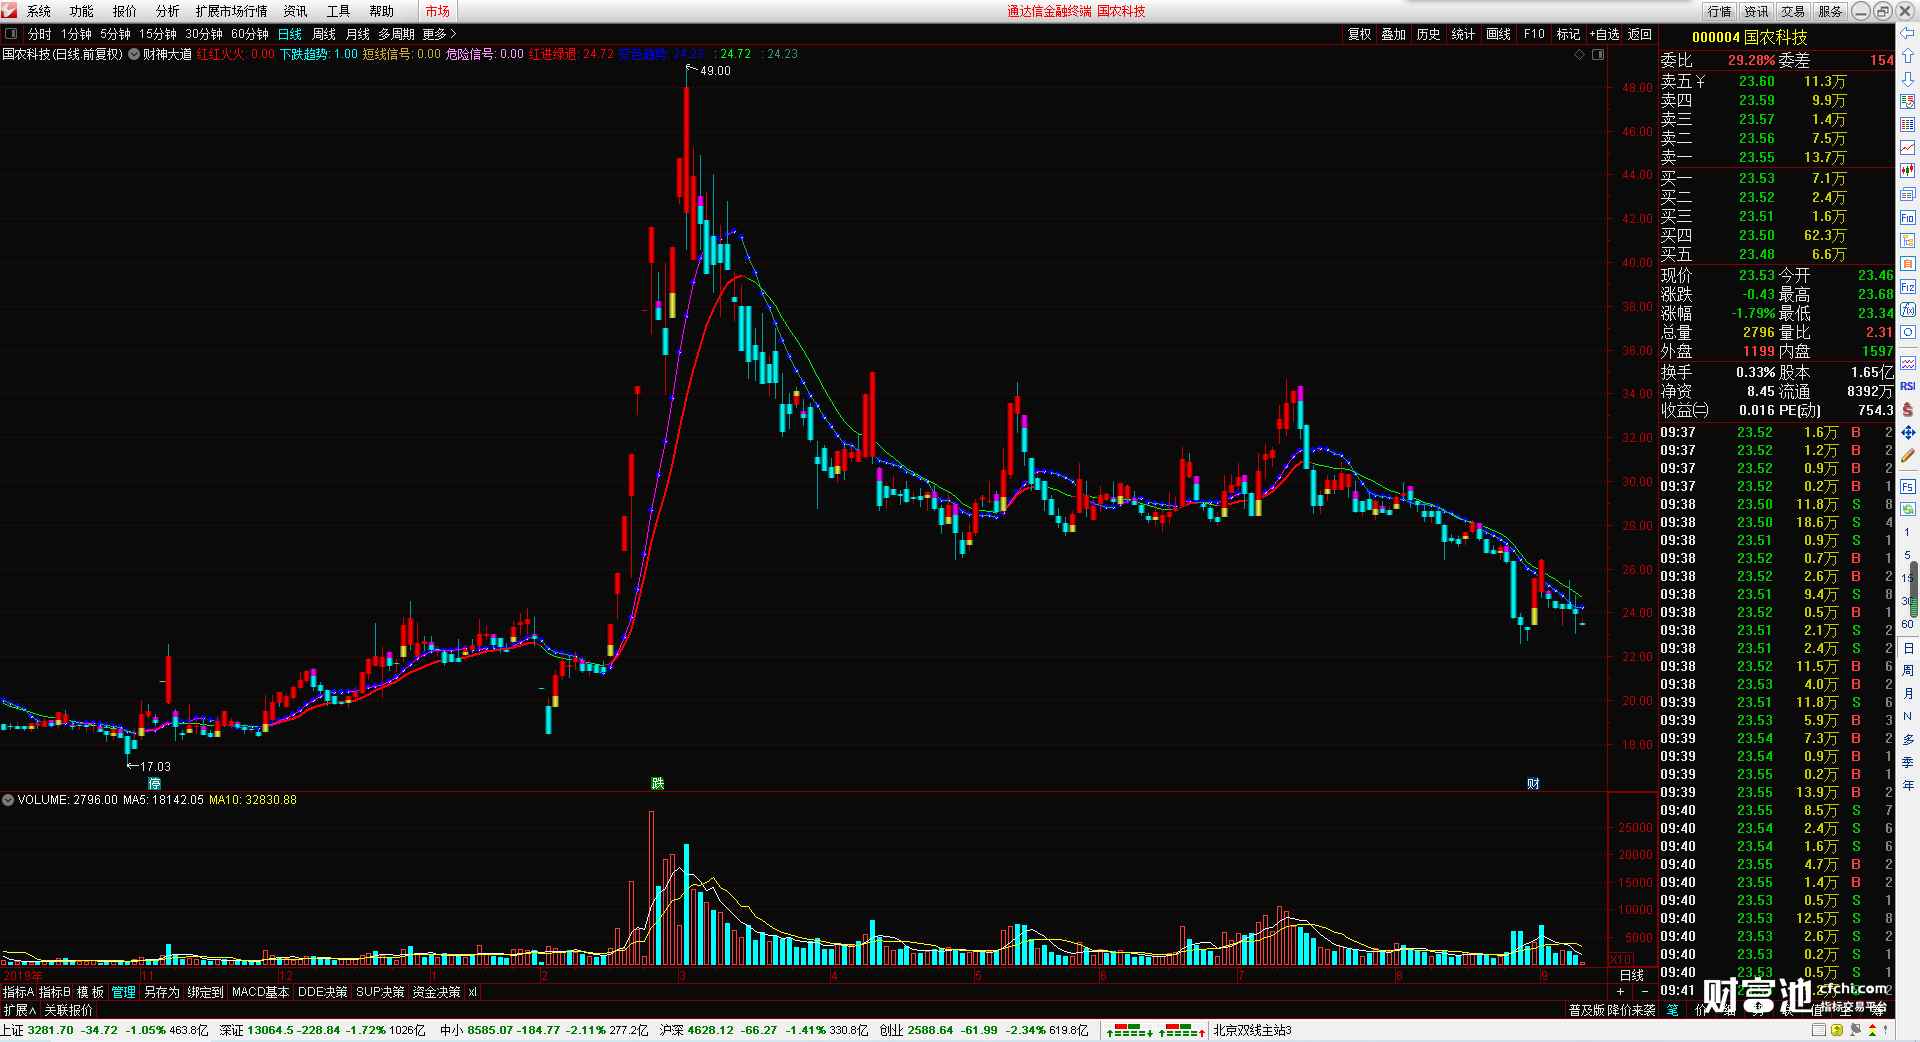The width and height of the screenshot is (1920, 1042).
Task: Click the back arrow icon in right sidebar
Action: tap(1907, 33)
